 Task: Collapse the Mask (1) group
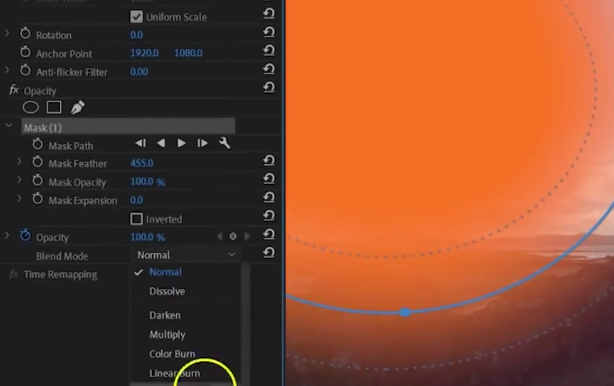tap(9, 126)
